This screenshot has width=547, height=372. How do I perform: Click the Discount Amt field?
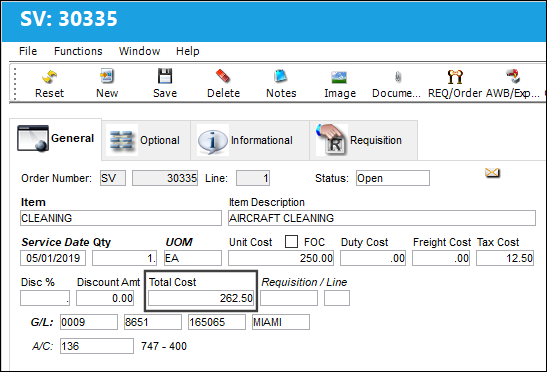tap(105, 298)
